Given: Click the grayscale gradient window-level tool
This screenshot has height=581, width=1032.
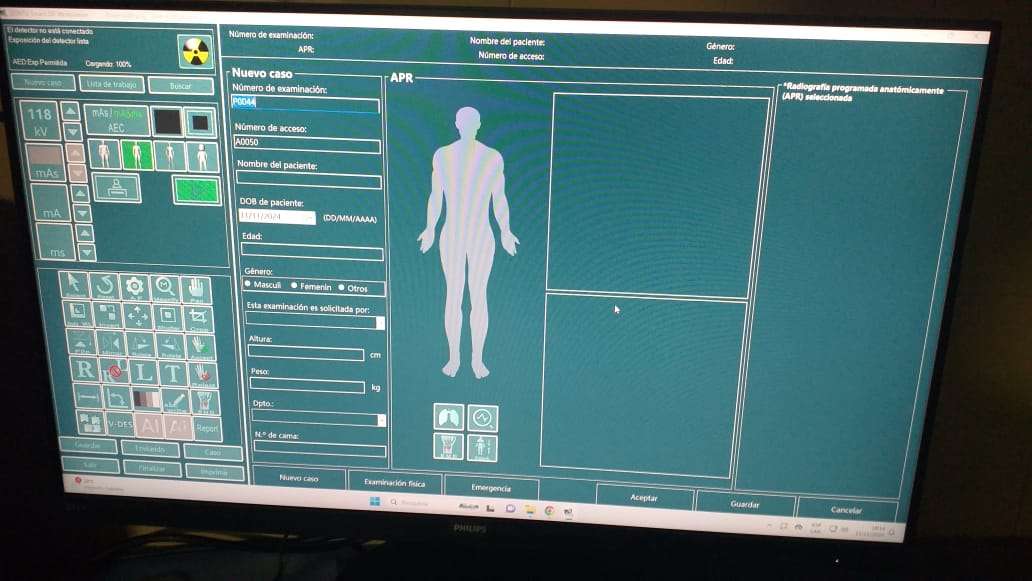Looking at the screenshot, I should [x=146, y=399].
